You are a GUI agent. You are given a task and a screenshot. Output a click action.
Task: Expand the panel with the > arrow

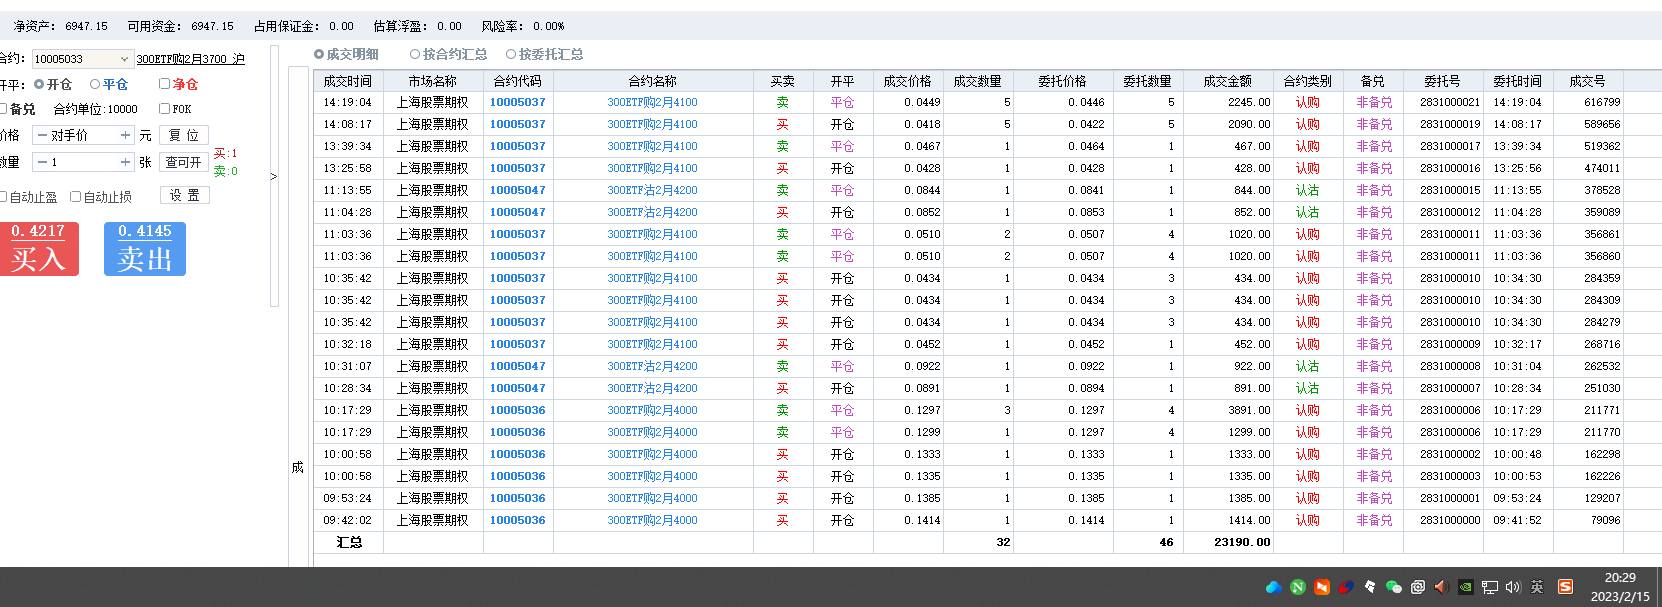tap(274, 177)
